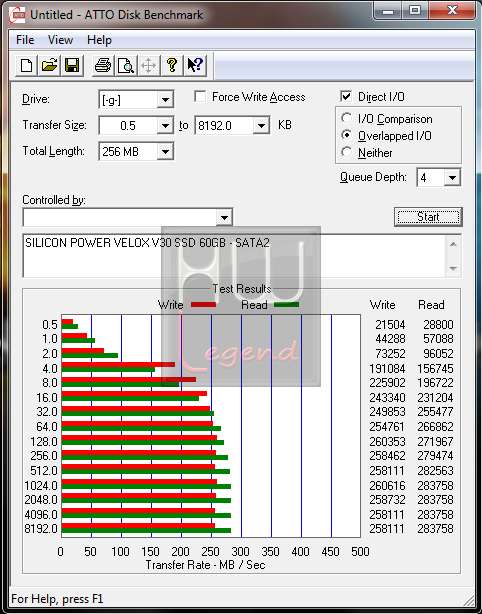Click the read value 279474
The height and width of the screenshot is (614, 482).
[435, 456]
